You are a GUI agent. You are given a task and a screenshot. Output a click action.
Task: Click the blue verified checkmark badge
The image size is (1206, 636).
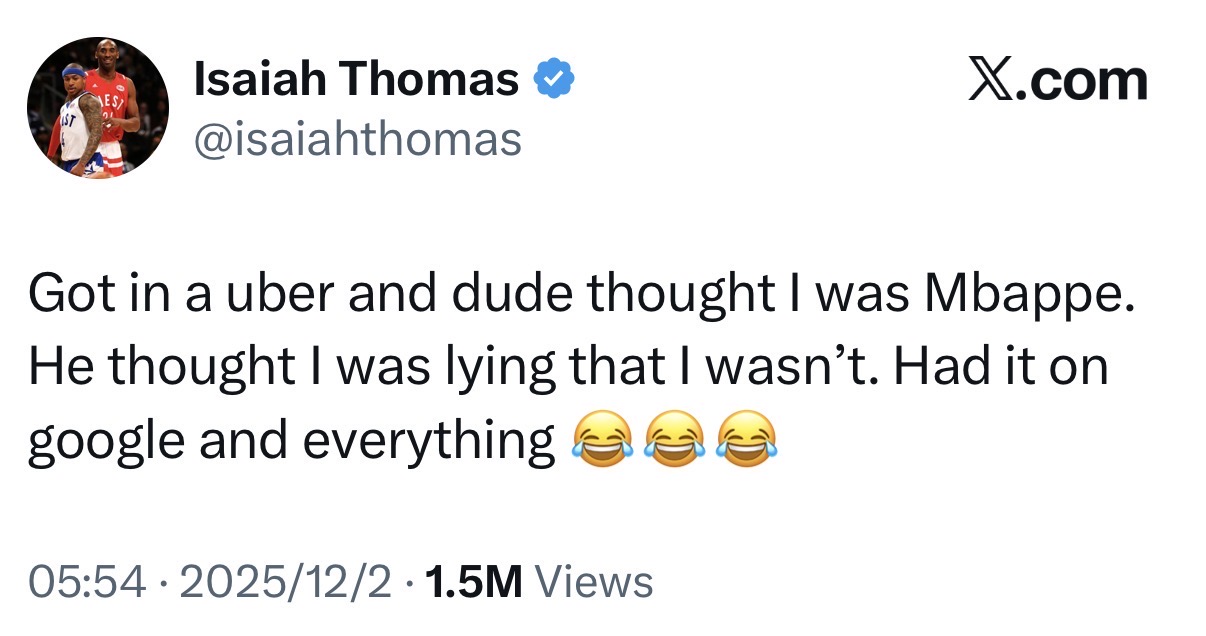(x=555, y=78)
